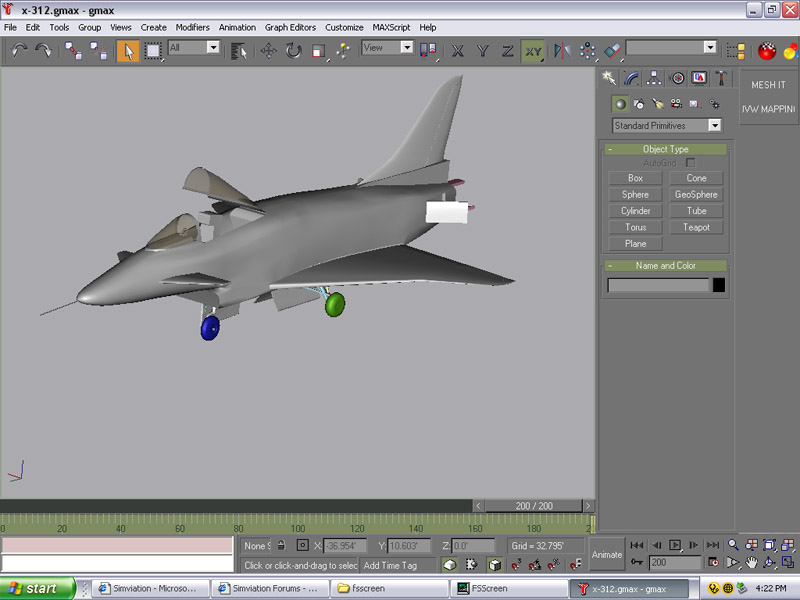Click the Mirror Selected Objects tool
The height and width of the screenshot is (600, 800).
[561, 49]
